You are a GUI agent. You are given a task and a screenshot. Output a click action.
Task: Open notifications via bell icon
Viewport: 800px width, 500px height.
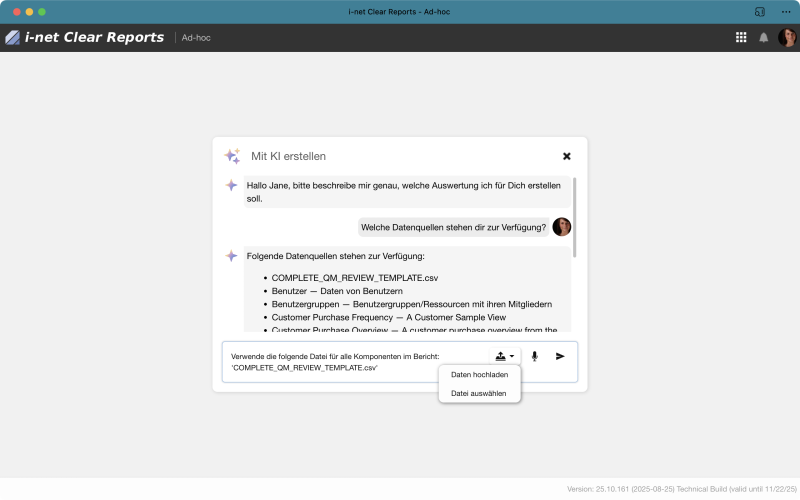tap(764, 38)
